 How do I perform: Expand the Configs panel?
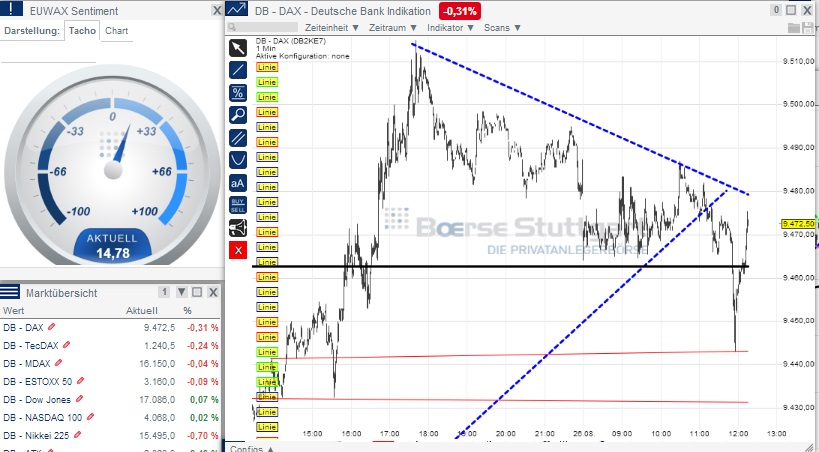click(252, 448)
